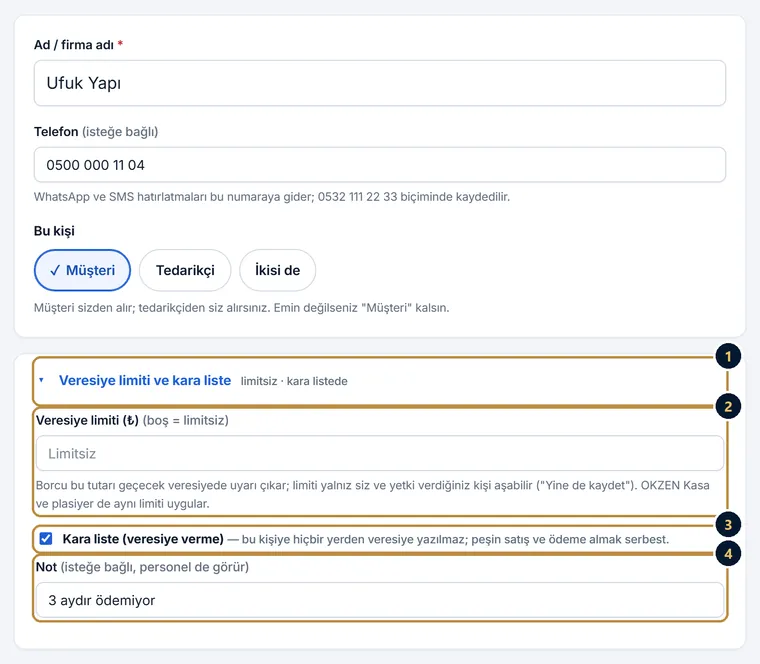The image size is (760, 664).
Task: Uncheck the Kara liste checkbox
Action: pos(46,538)
